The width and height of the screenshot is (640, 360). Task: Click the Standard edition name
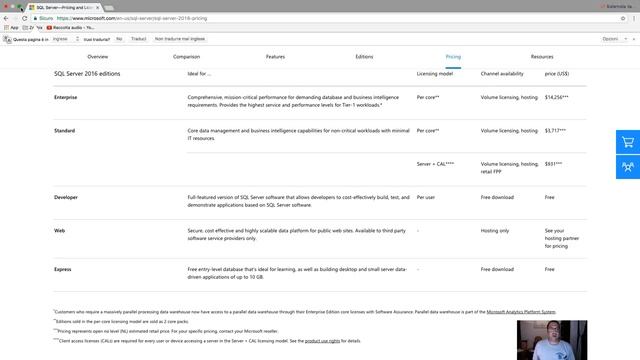point(64,131)
